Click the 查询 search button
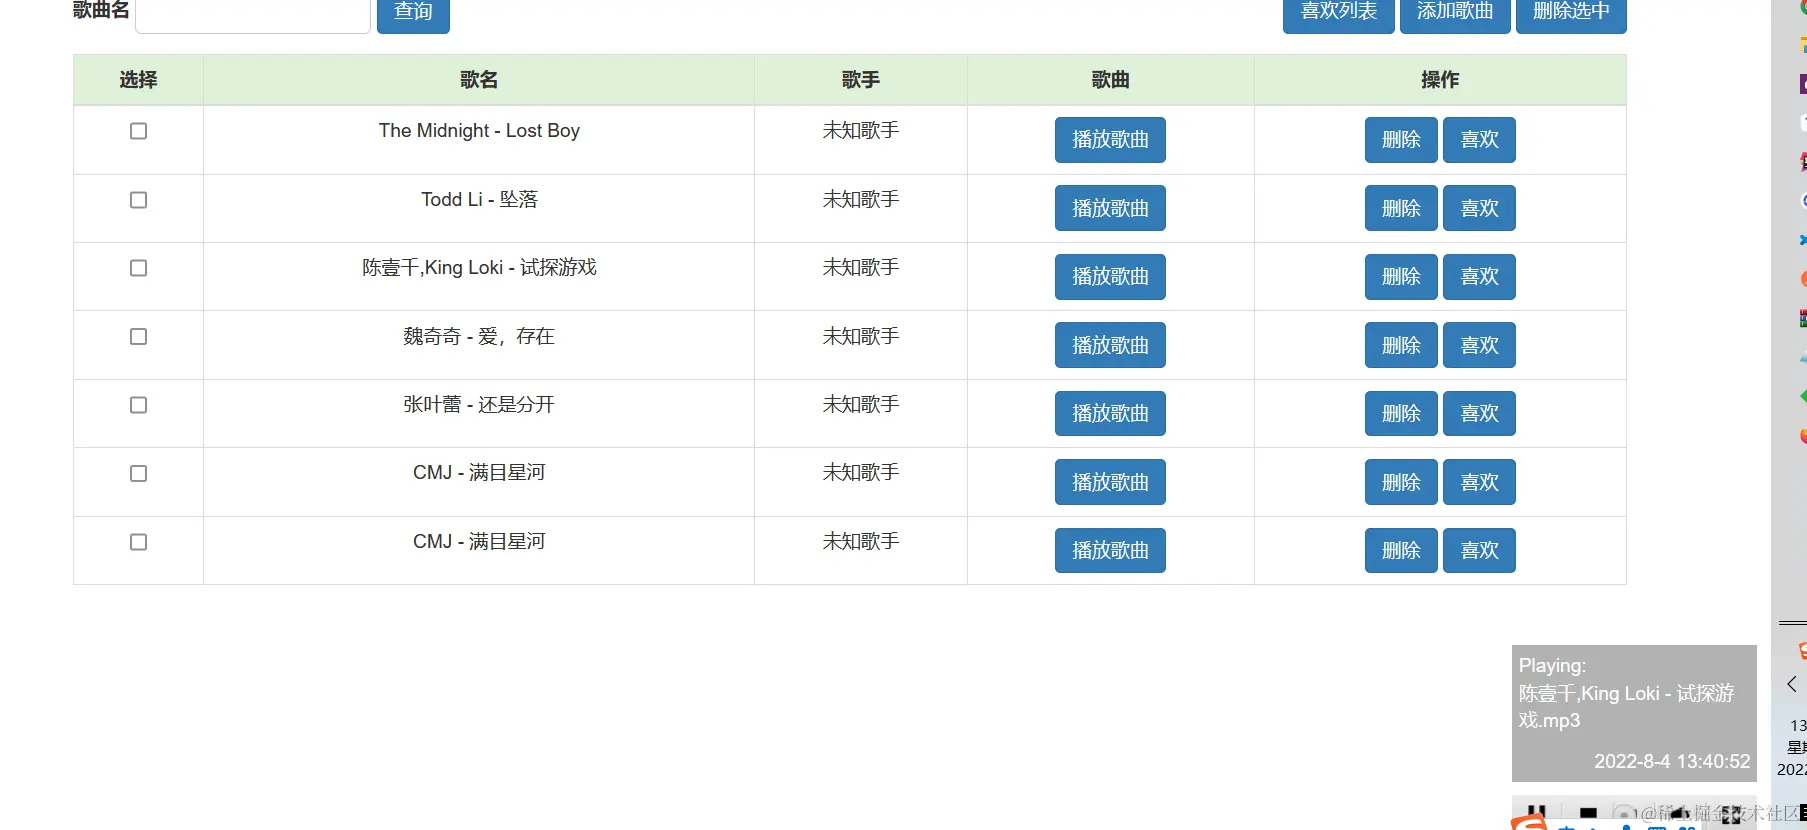This screenshot has width=1807, height=830. pyautogui.click(x=413, y=14)
